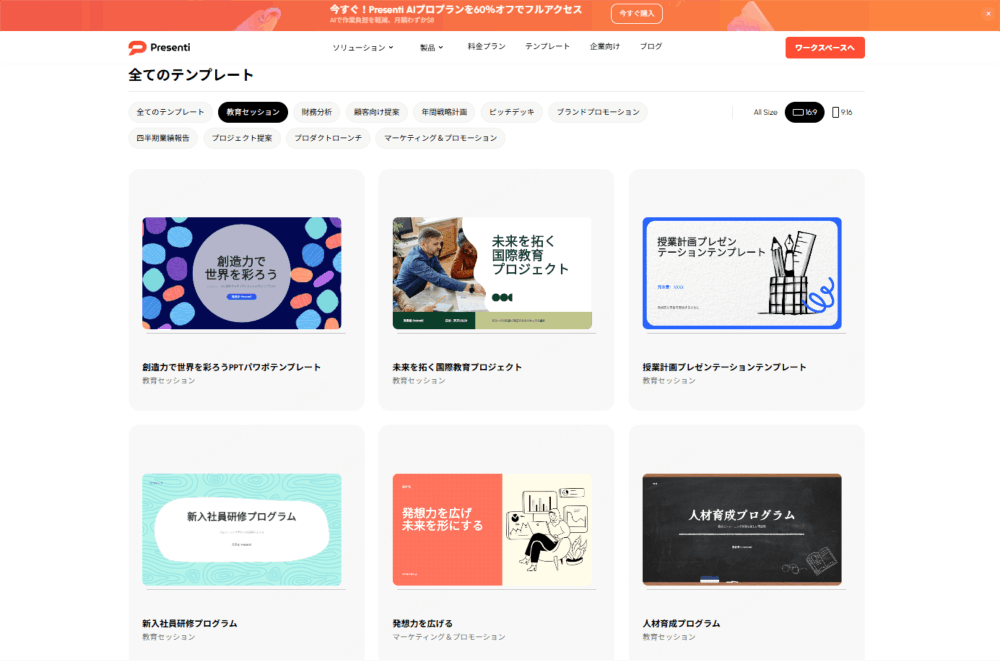Open the 料金プラン menu item
The image size is (1000, 661).
(x=486, y=47)
